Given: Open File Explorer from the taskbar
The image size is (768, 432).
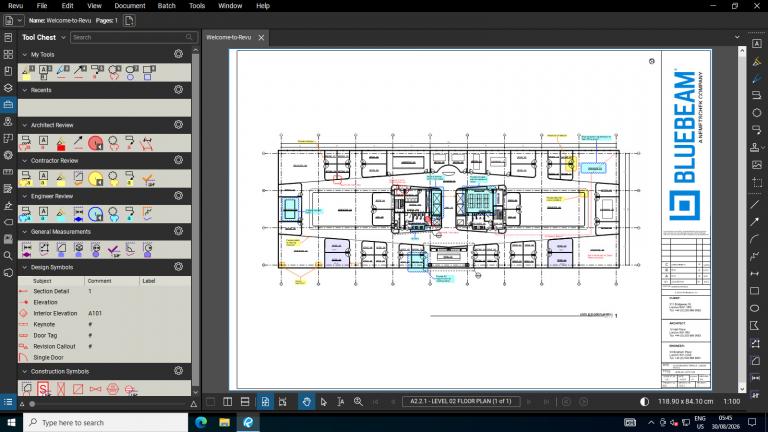Looking at the screenshot, I should pos(224,422).
